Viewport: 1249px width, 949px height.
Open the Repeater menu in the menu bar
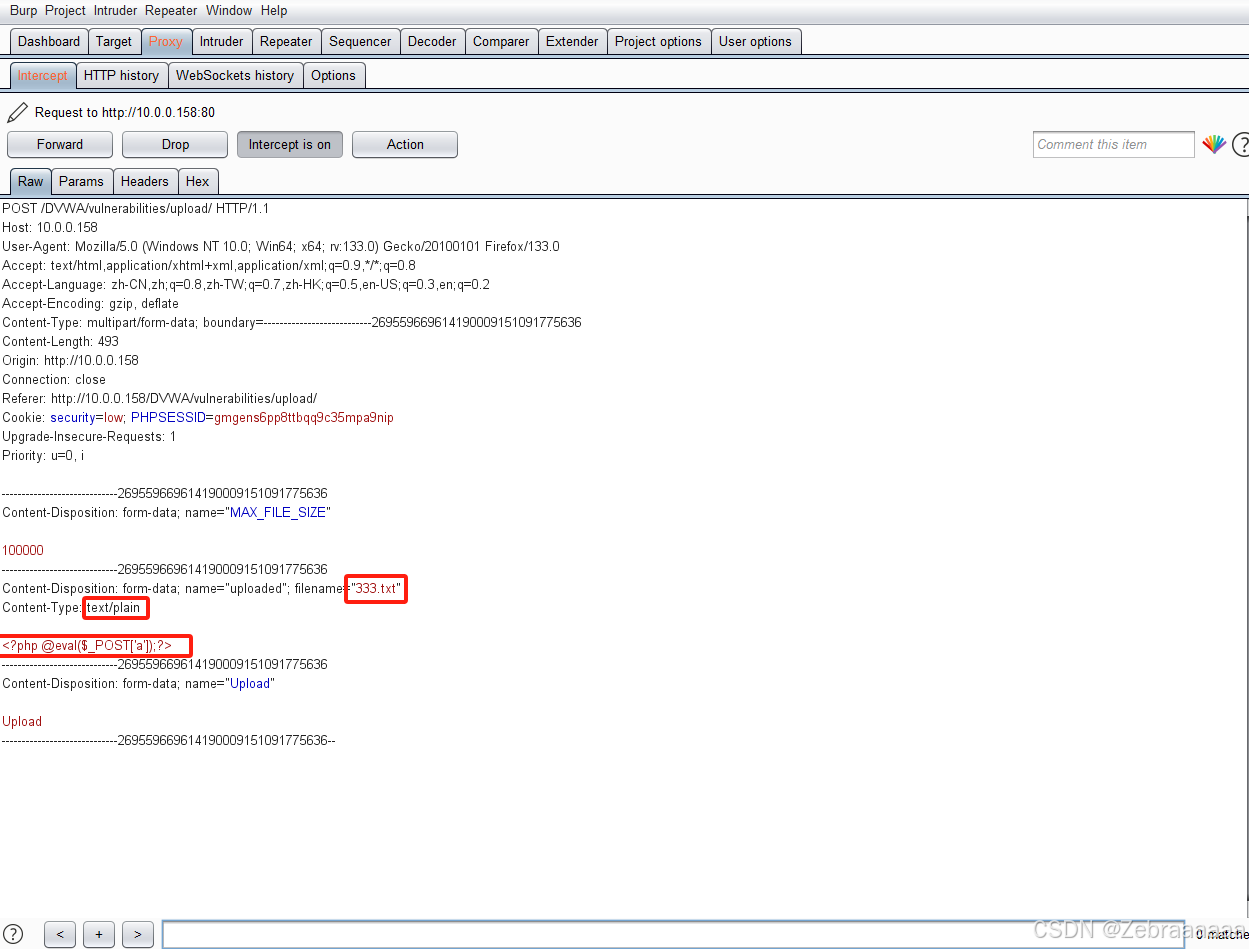(x=171, y=10)
